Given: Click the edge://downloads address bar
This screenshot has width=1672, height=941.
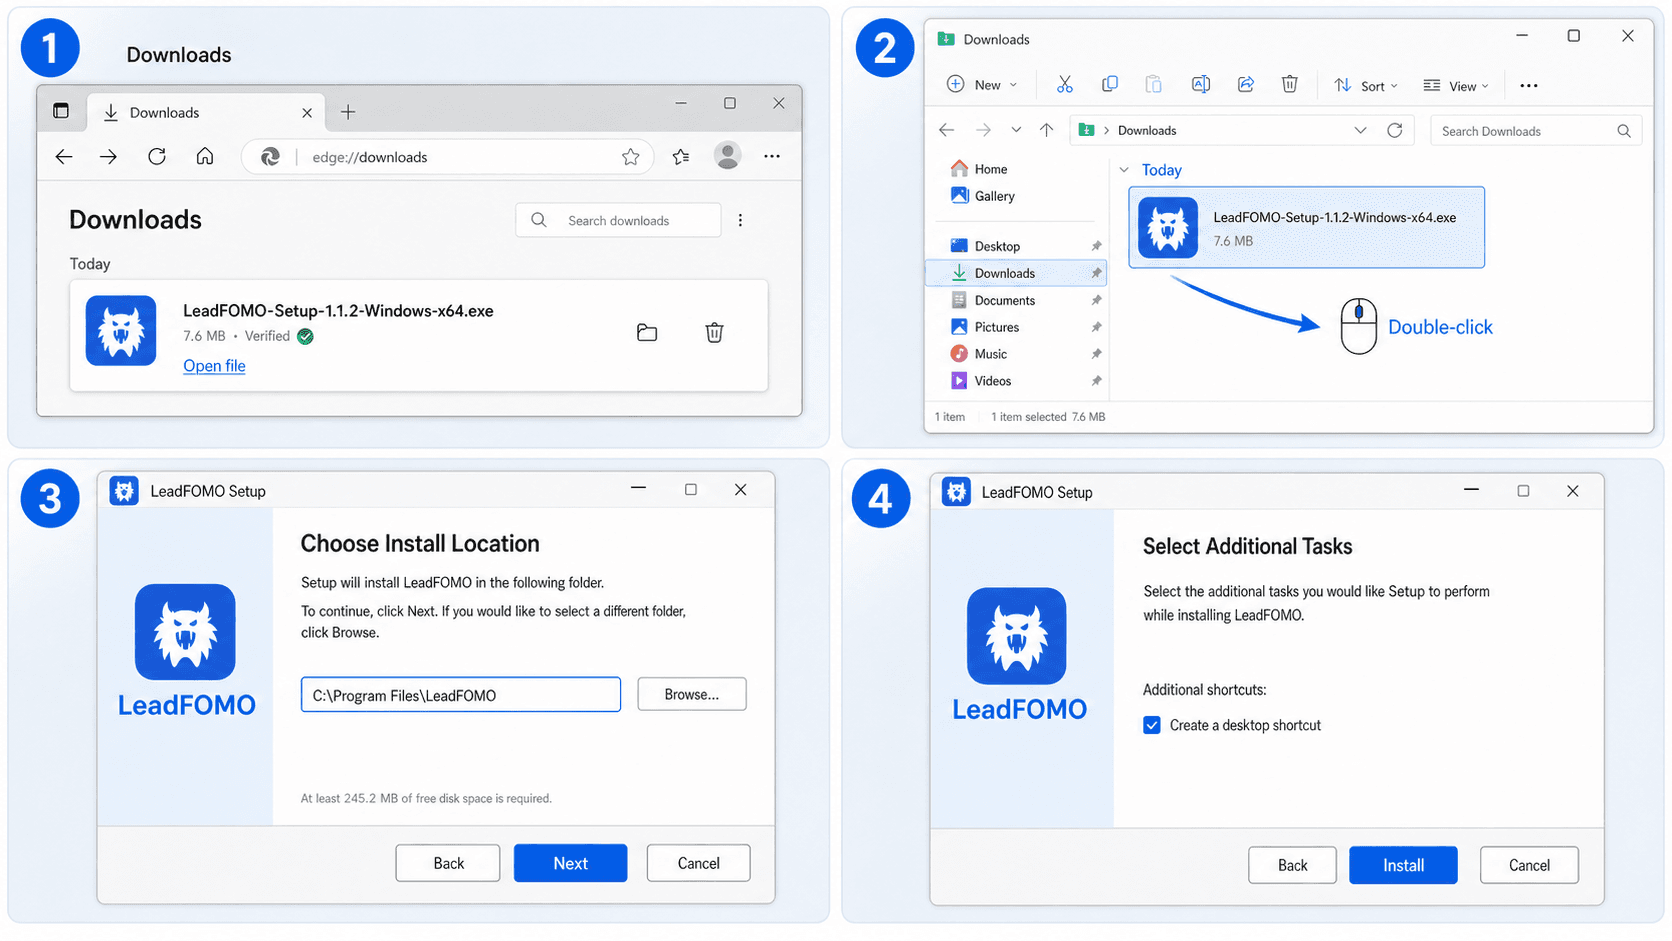Looking at the screenshot, I should 448,157.
